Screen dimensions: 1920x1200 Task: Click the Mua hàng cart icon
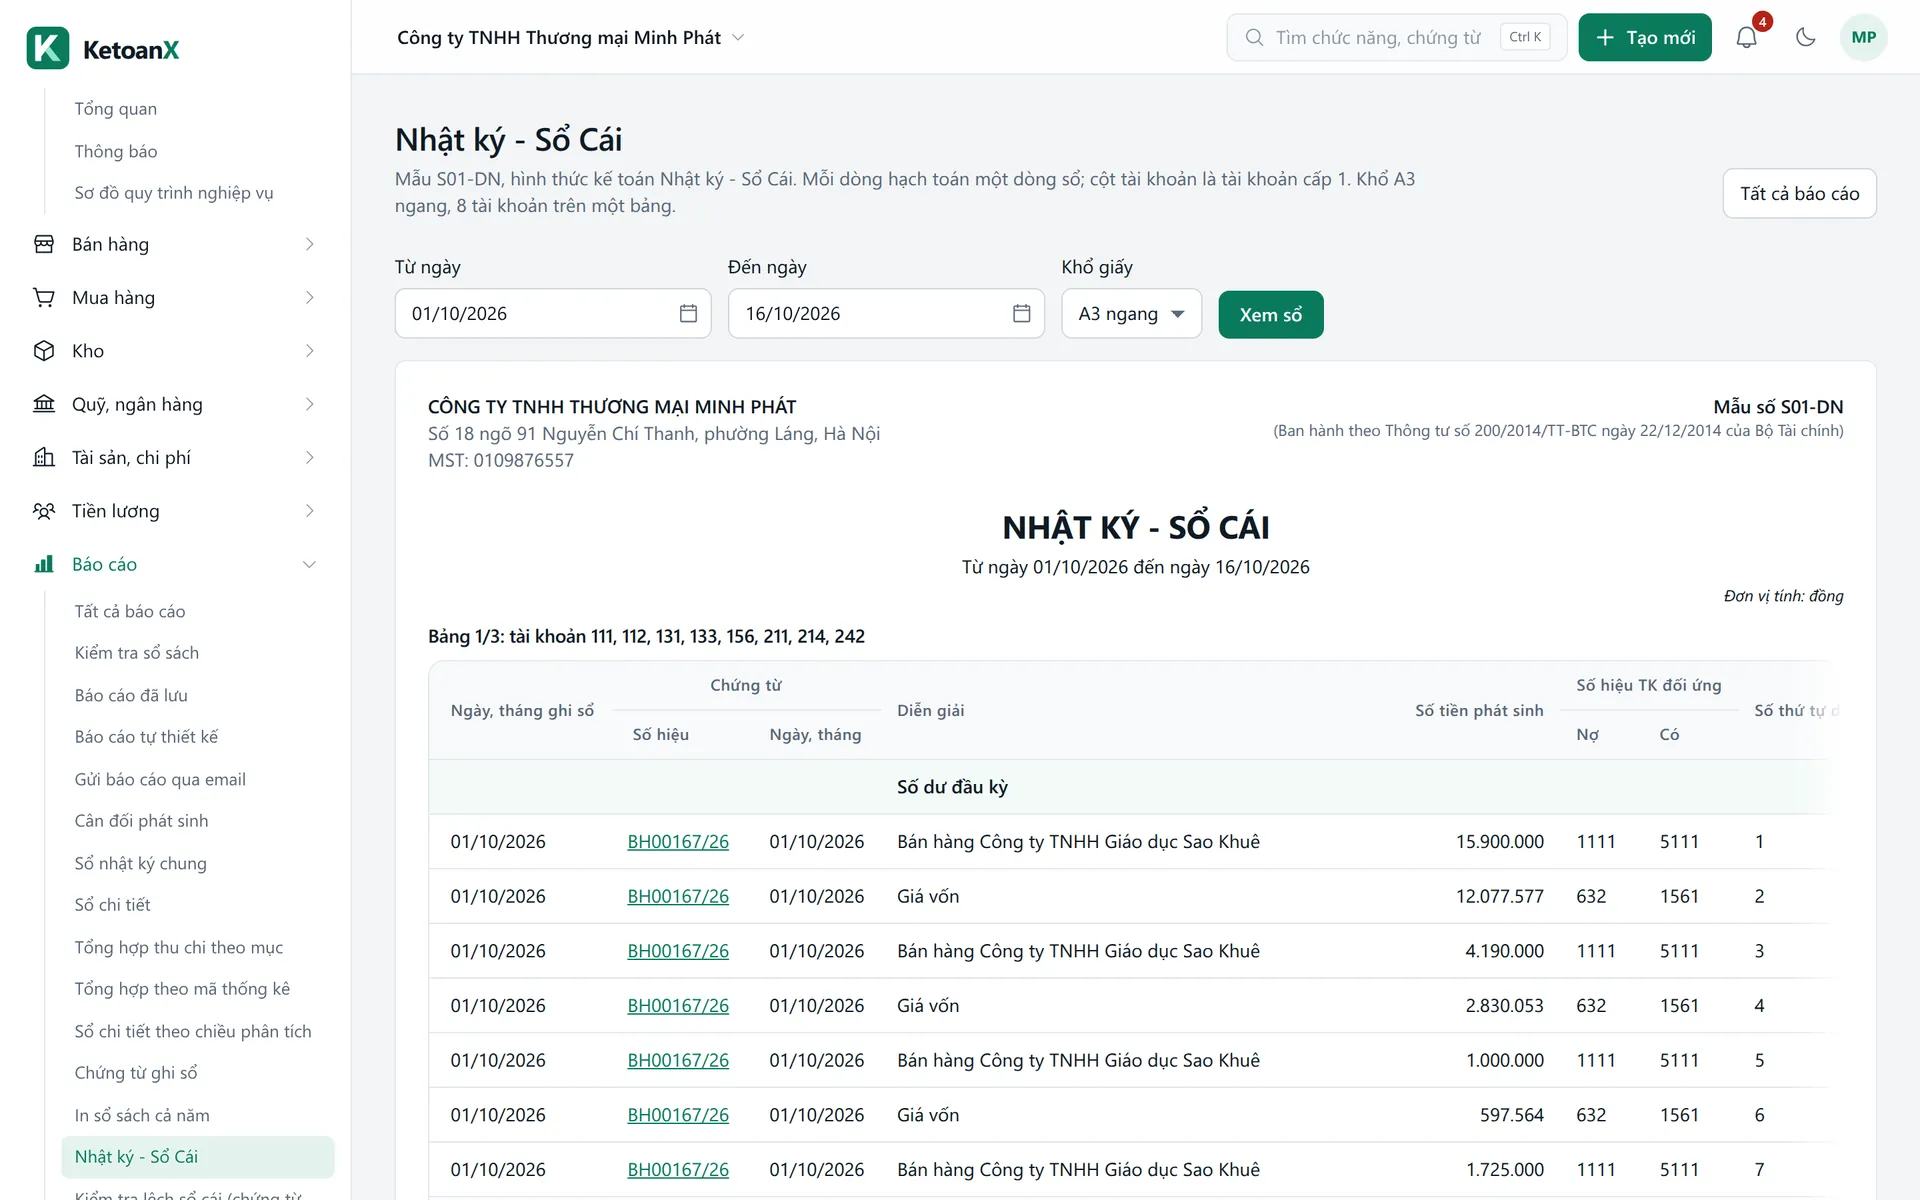44,297
